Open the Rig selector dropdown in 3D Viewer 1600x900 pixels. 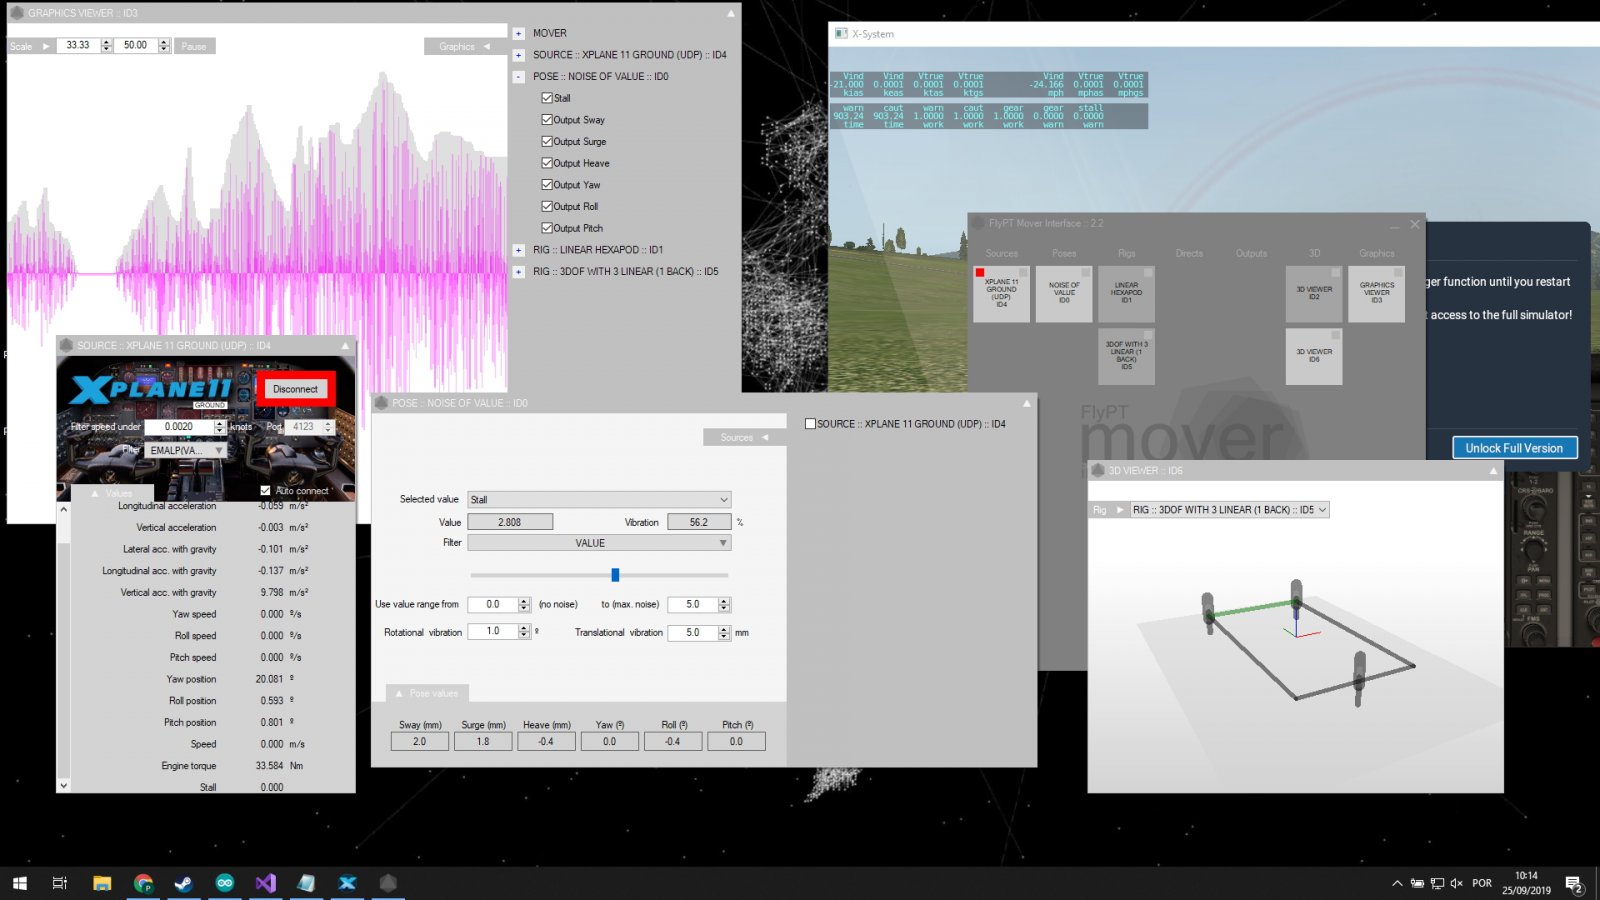(x=1229, y=510)
